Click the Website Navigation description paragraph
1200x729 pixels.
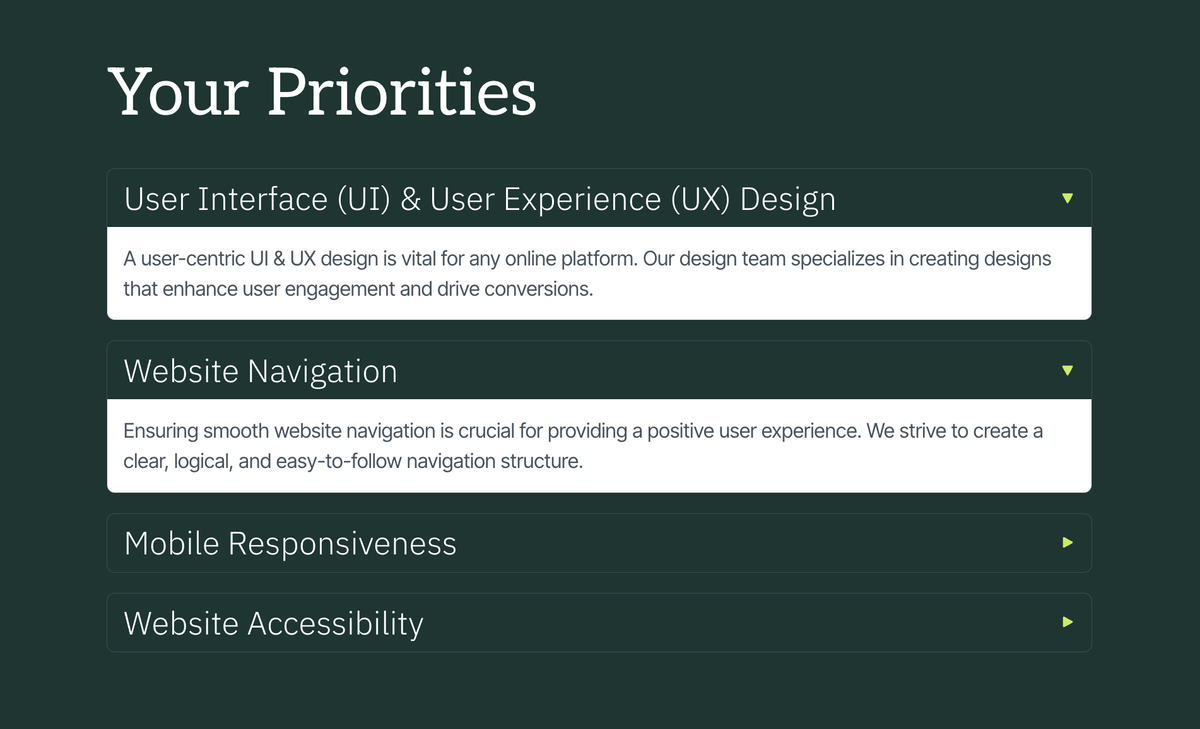point(583,446)
